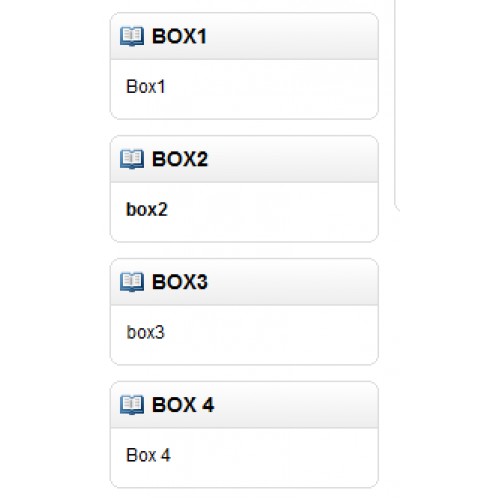Click the Box1 body text

[146, 87]
